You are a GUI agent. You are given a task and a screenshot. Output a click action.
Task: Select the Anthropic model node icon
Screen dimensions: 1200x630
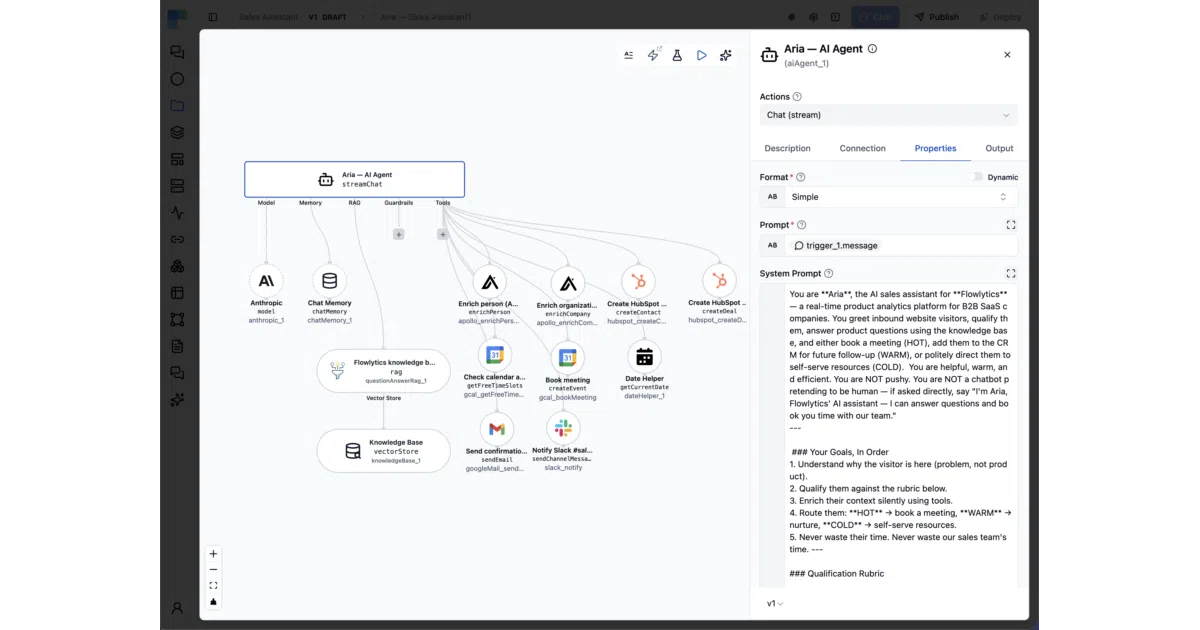point(266,281)
